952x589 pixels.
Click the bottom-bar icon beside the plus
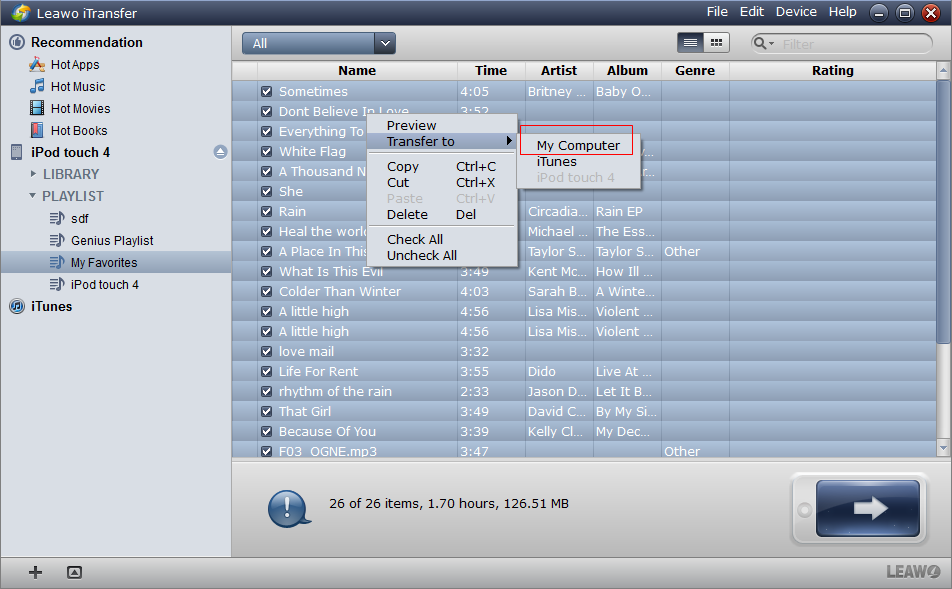coord(74,572)
